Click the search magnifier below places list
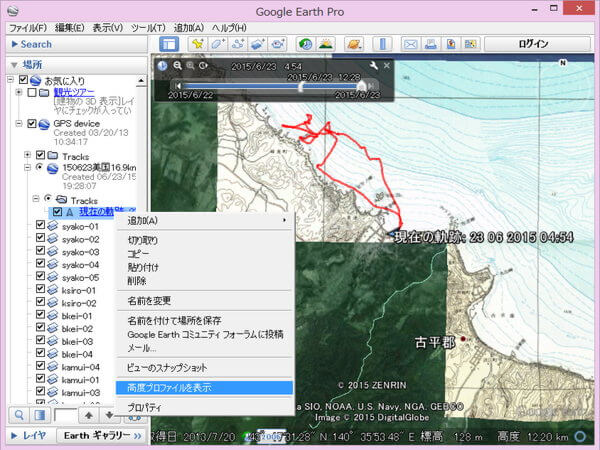The width and height of the screenshot is (600, 450). (x=19, y=415)
